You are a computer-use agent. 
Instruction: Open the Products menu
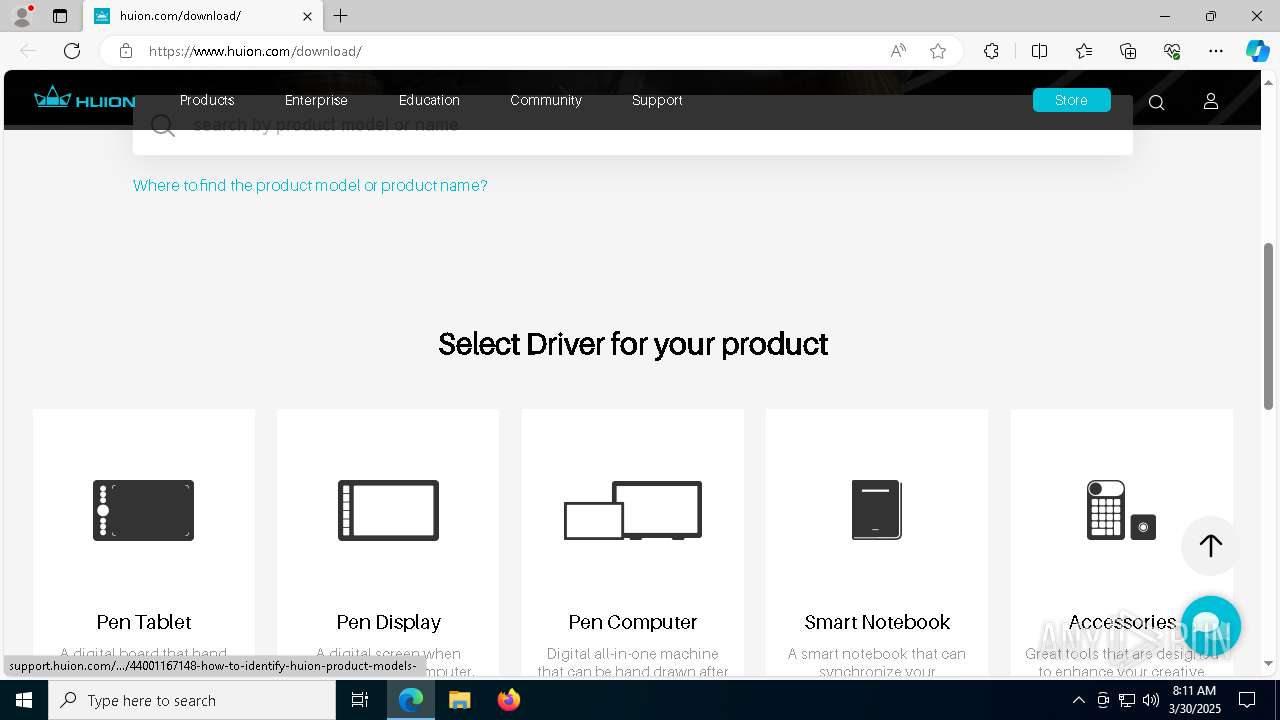pyautogui.click(x=207, y=100)
